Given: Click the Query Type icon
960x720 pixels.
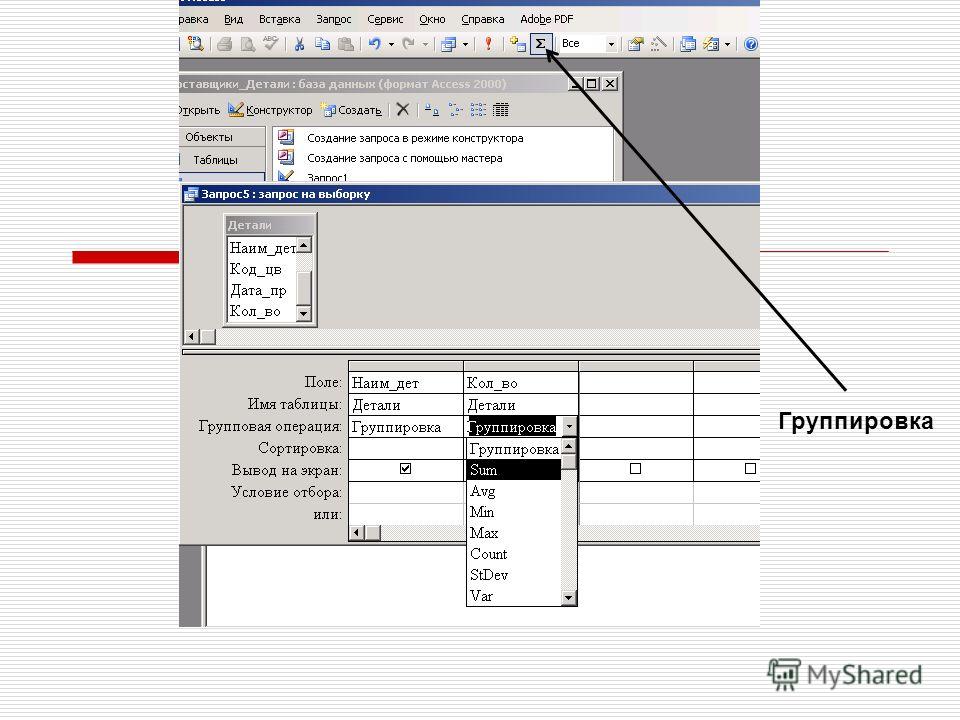Looking at the screenshot, I should pos(449,43).
